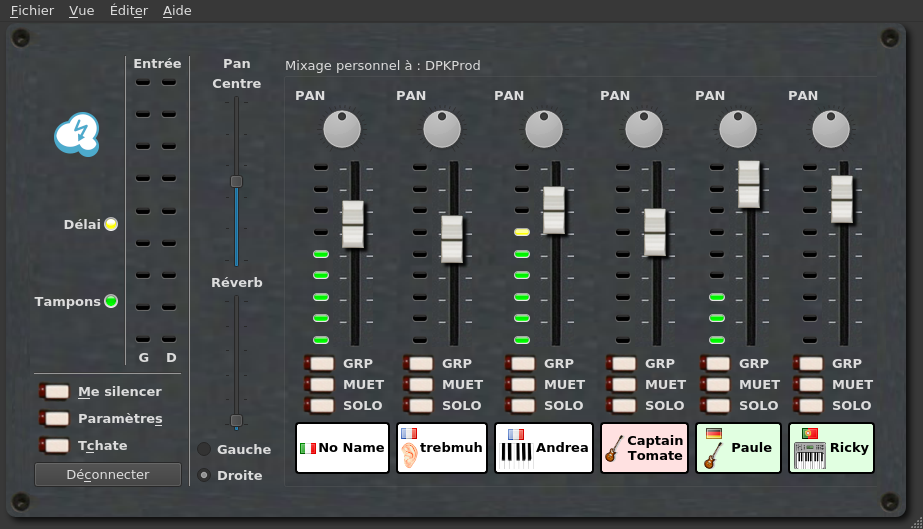The height and width of the screenshot is (529, 923).
Task: Solo the Andrea channel
Action: [x=520, y=405]
